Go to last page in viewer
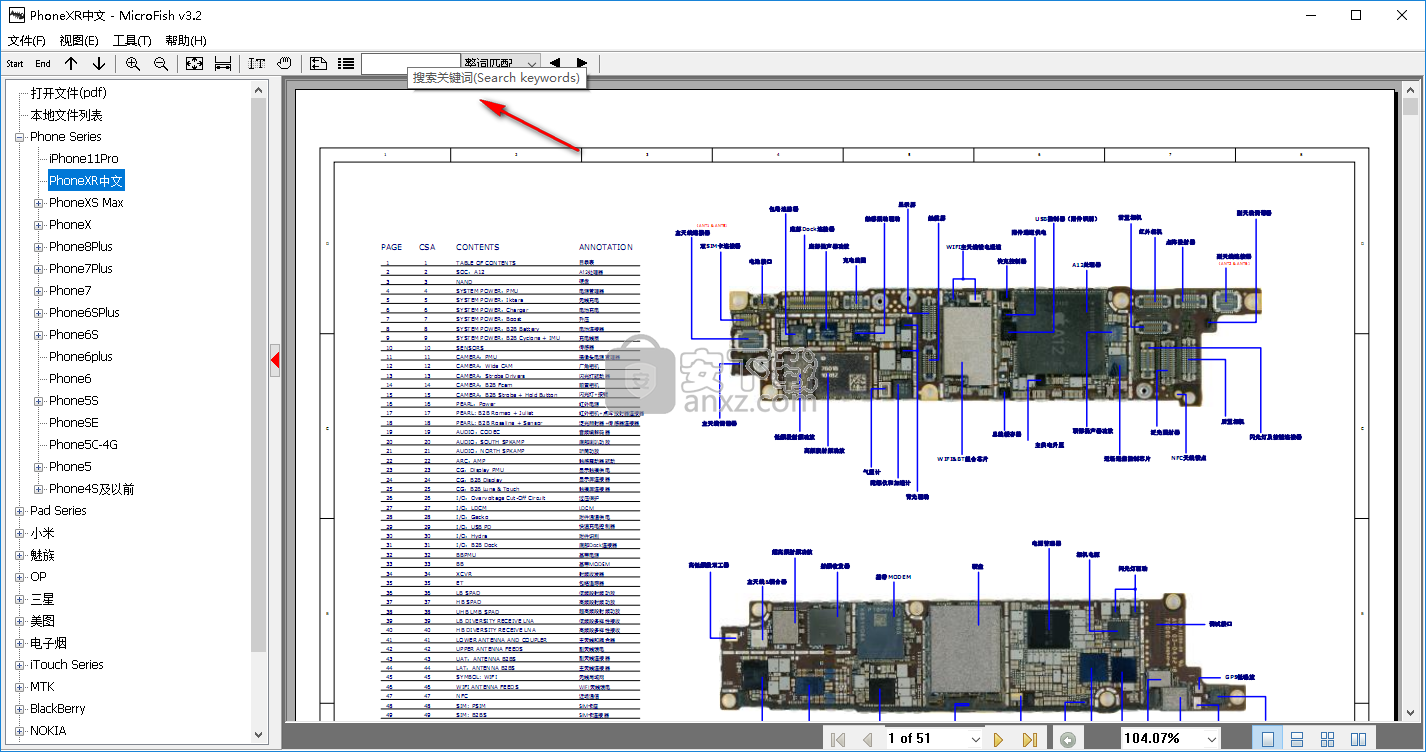The height and width of the screenshot is (752, 1426). [1029, 739]
